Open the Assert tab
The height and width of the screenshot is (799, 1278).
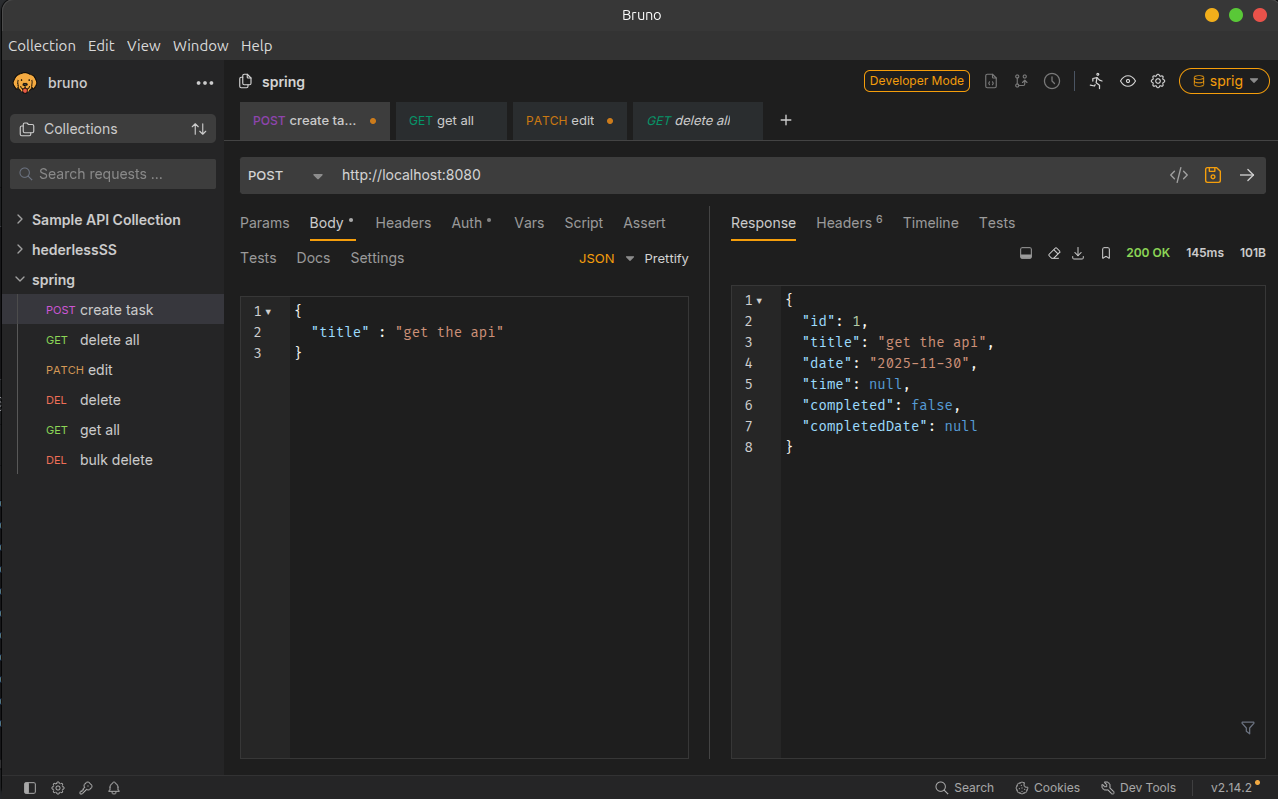pos(644,223)
